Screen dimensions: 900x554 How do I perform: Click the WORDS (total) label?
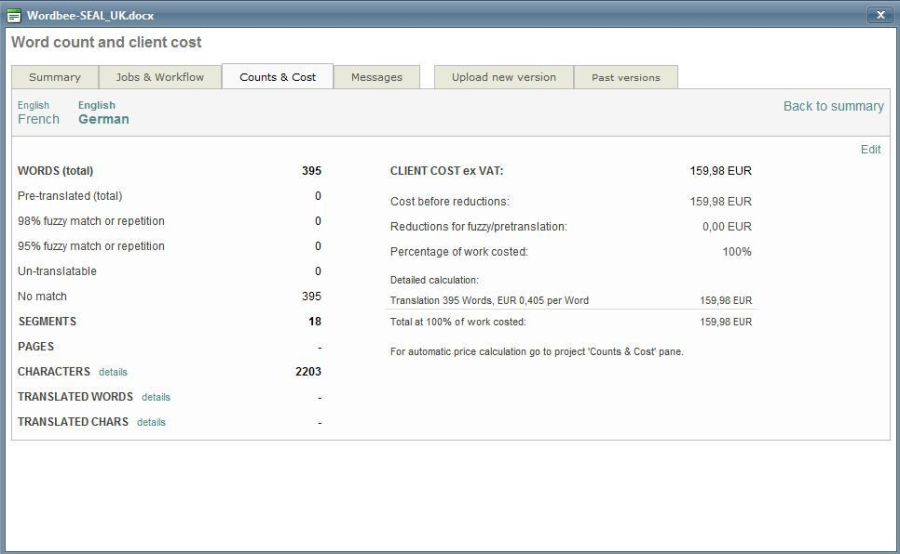click(x=55, y=171)
